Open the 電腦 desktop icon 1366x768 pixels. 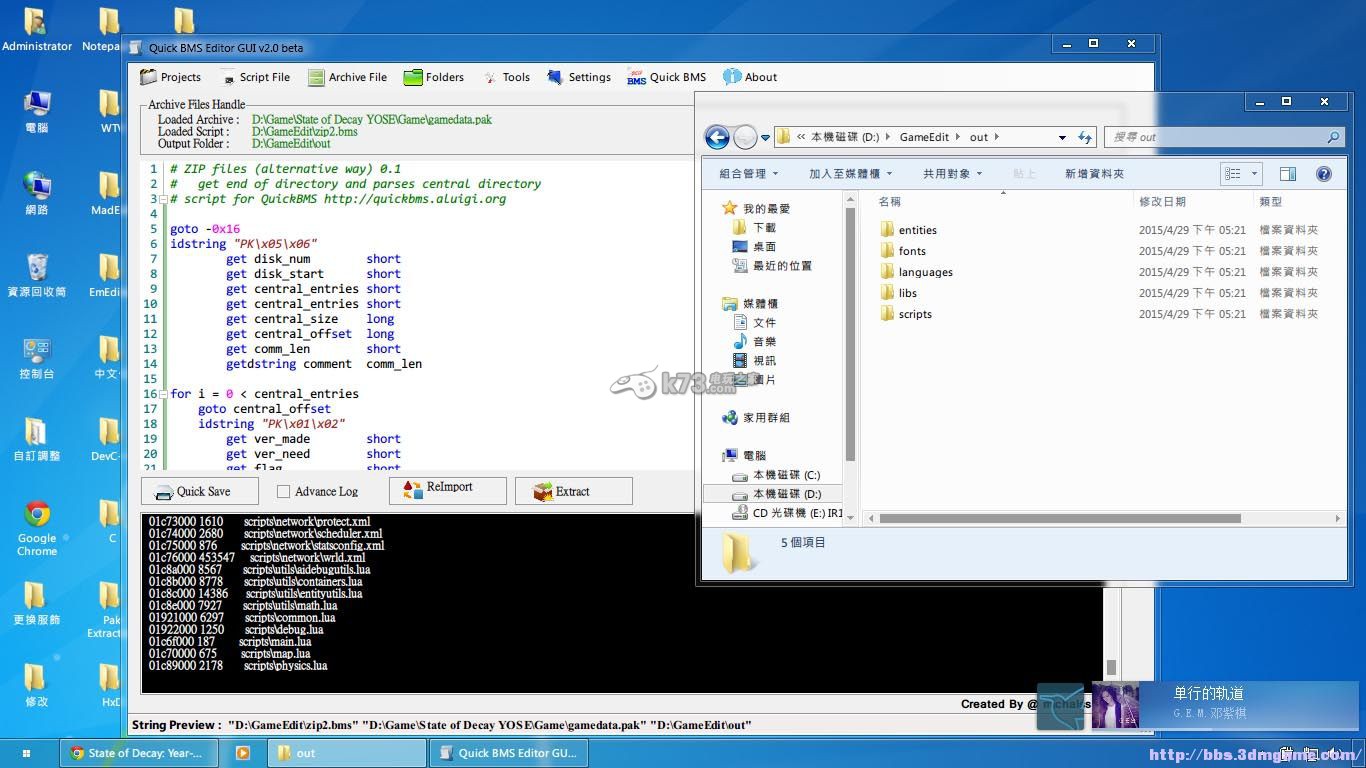tap(37, 111)
